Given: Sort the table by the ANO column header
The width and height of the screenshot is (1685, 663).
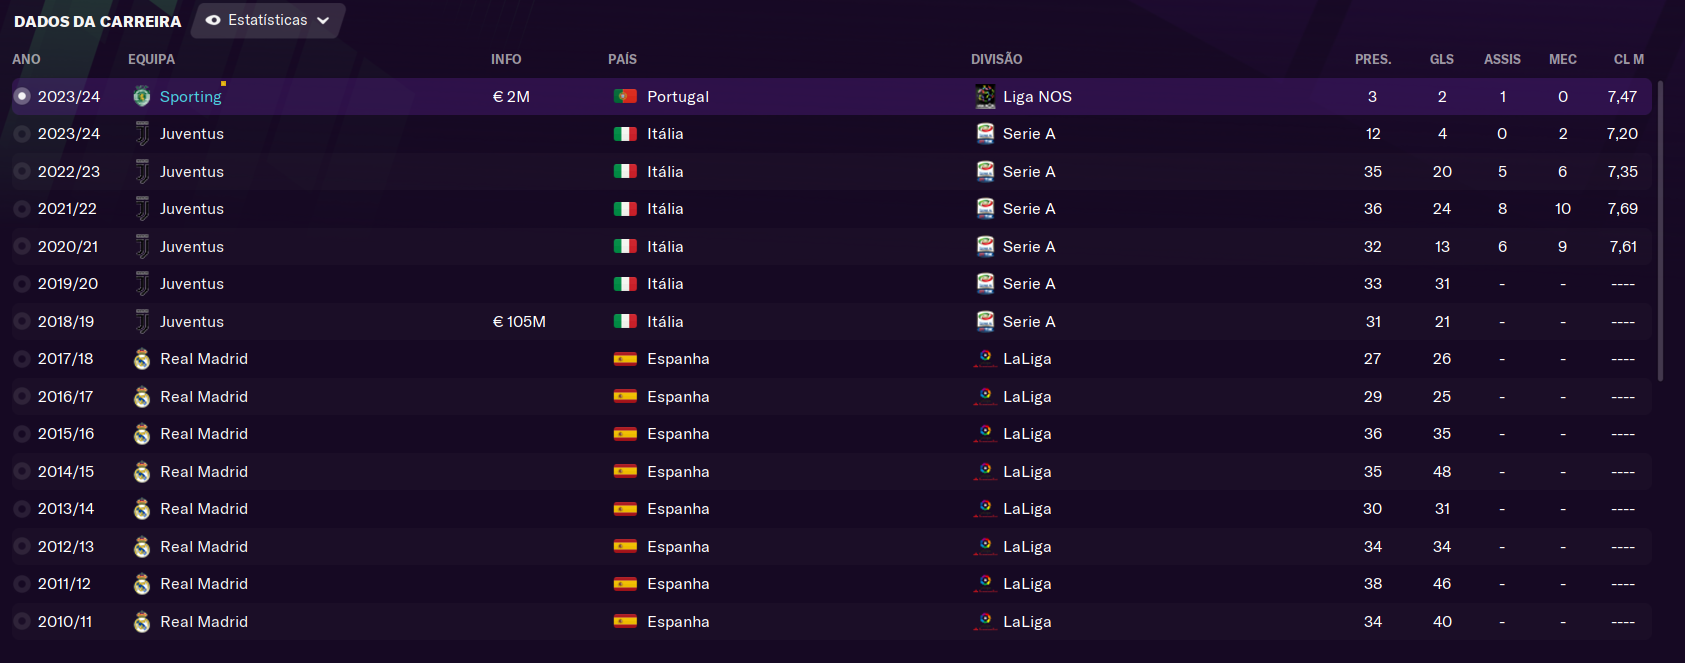Looking at the screenshot, I should [x=26, y=59].
